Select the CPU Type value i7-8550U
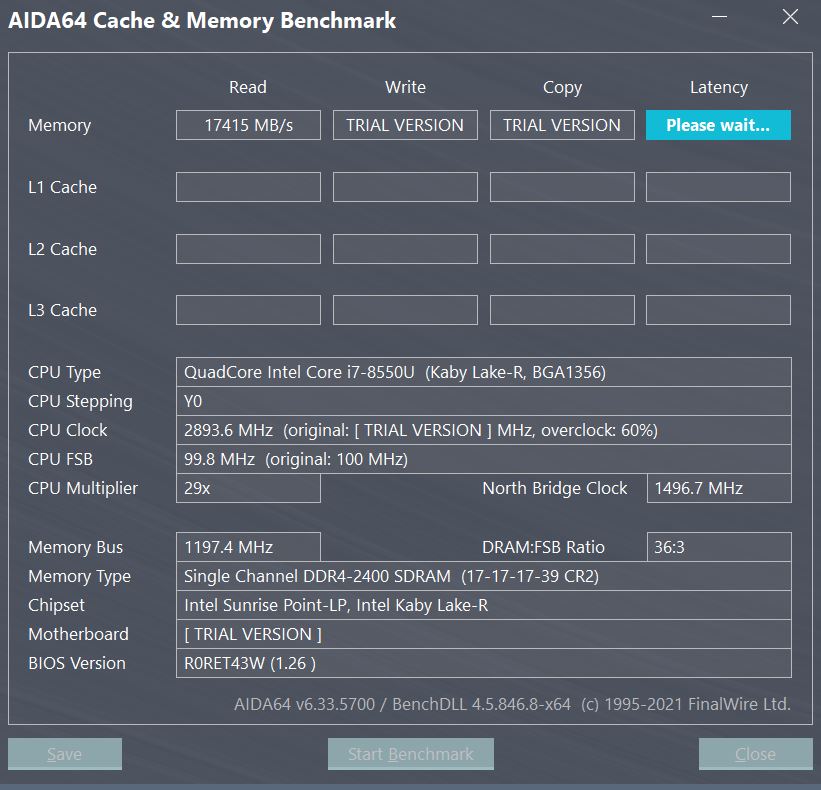 [484, 372]
